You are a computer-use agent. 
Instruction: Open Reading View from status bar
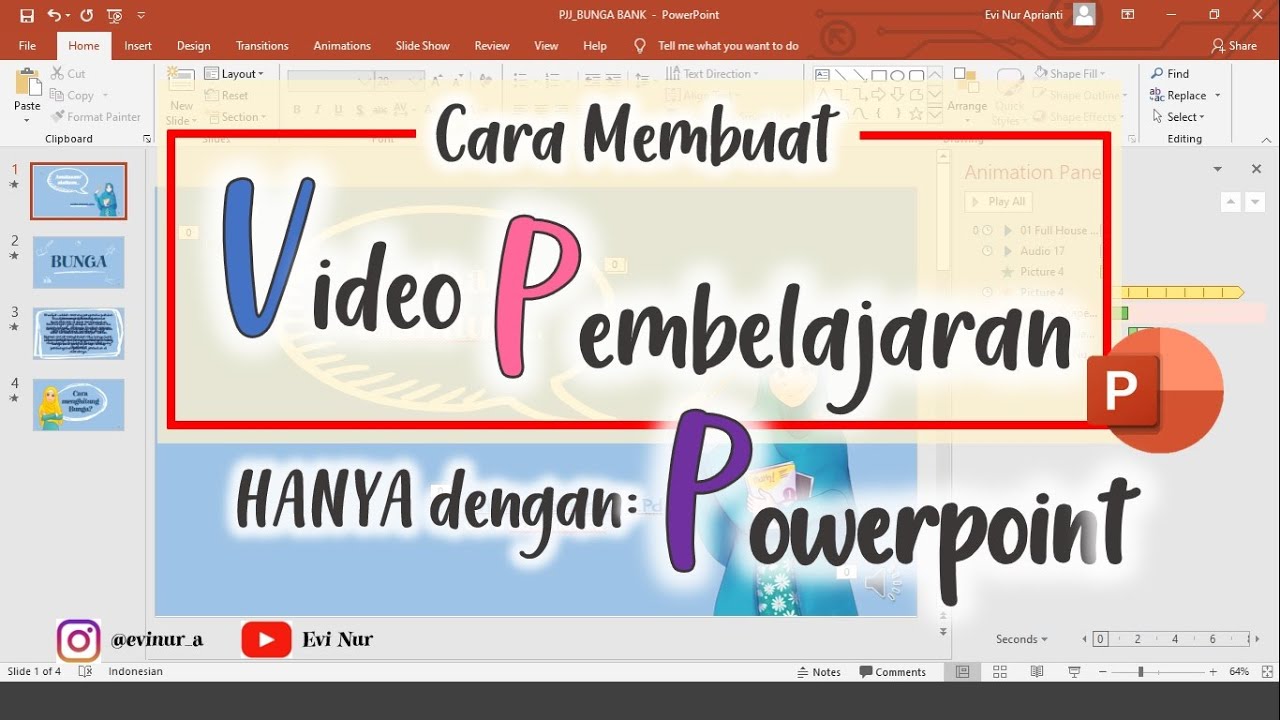coord(1037,672)
